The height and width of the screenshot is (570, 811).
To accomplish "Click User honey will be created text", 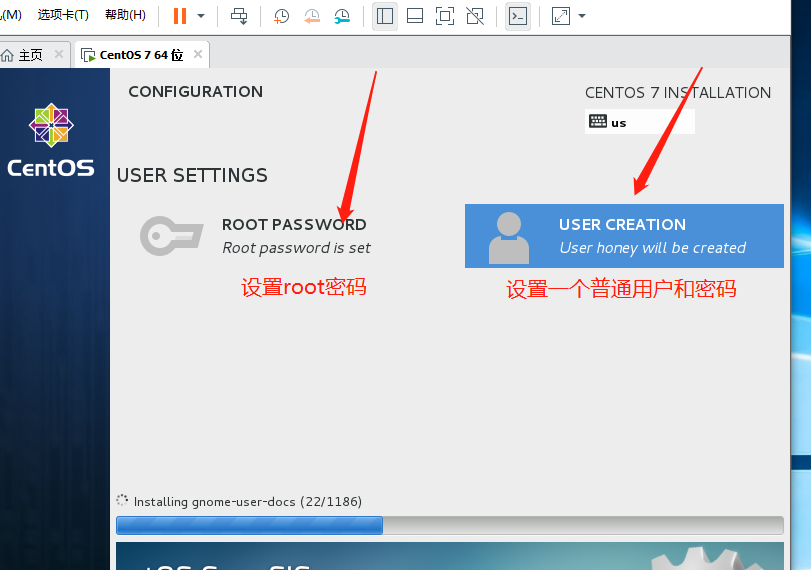I will (x=652, y=248).
